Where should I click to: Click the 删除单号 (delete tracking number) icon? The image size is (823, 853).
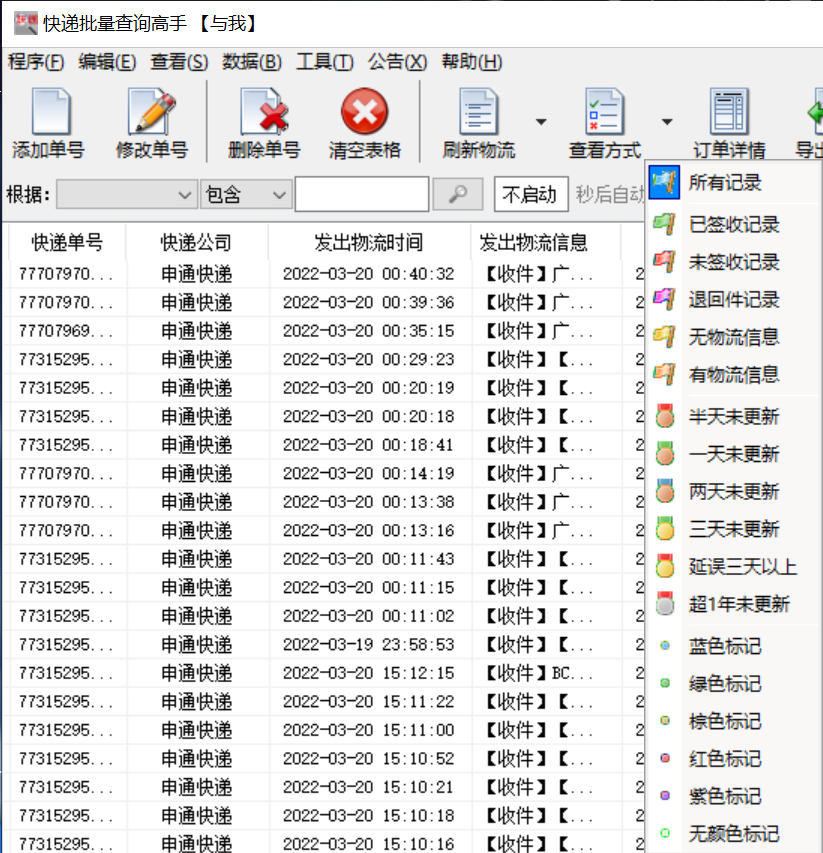pyautogui.click(x=264, y=112)
